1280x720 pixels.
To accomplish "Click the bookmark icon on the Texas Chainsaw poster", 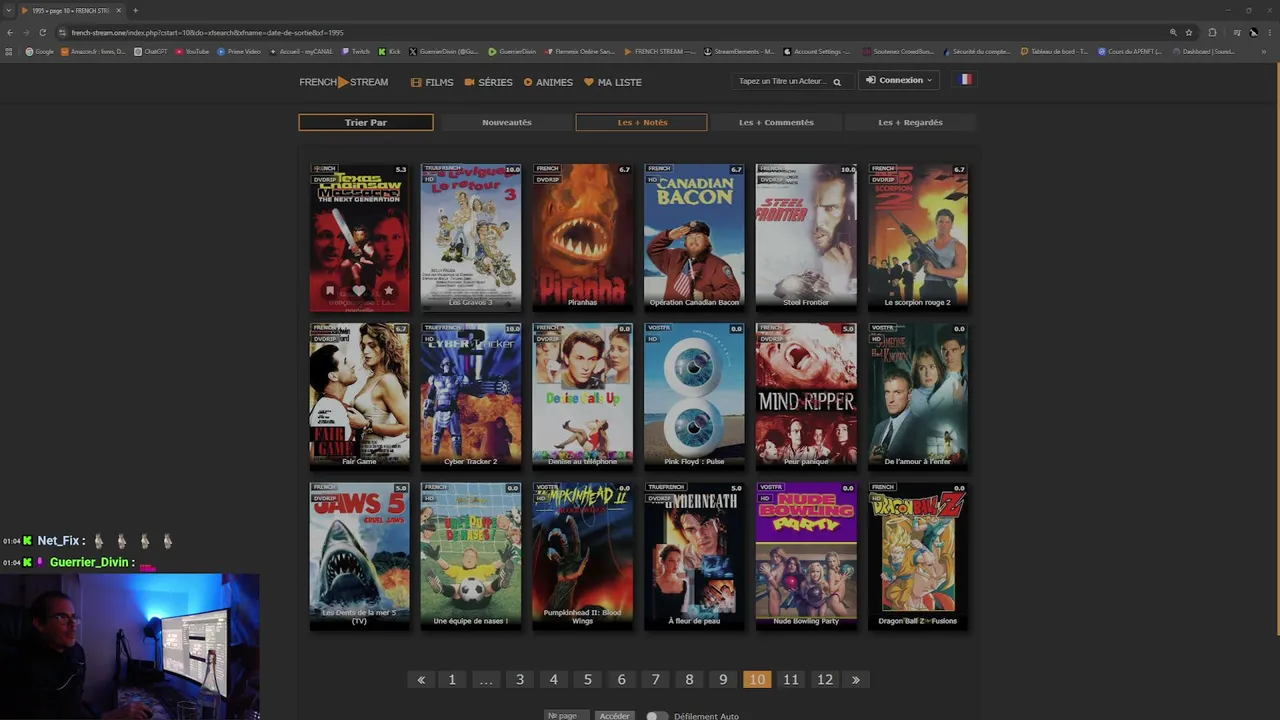I will click(x=330, y=291).
